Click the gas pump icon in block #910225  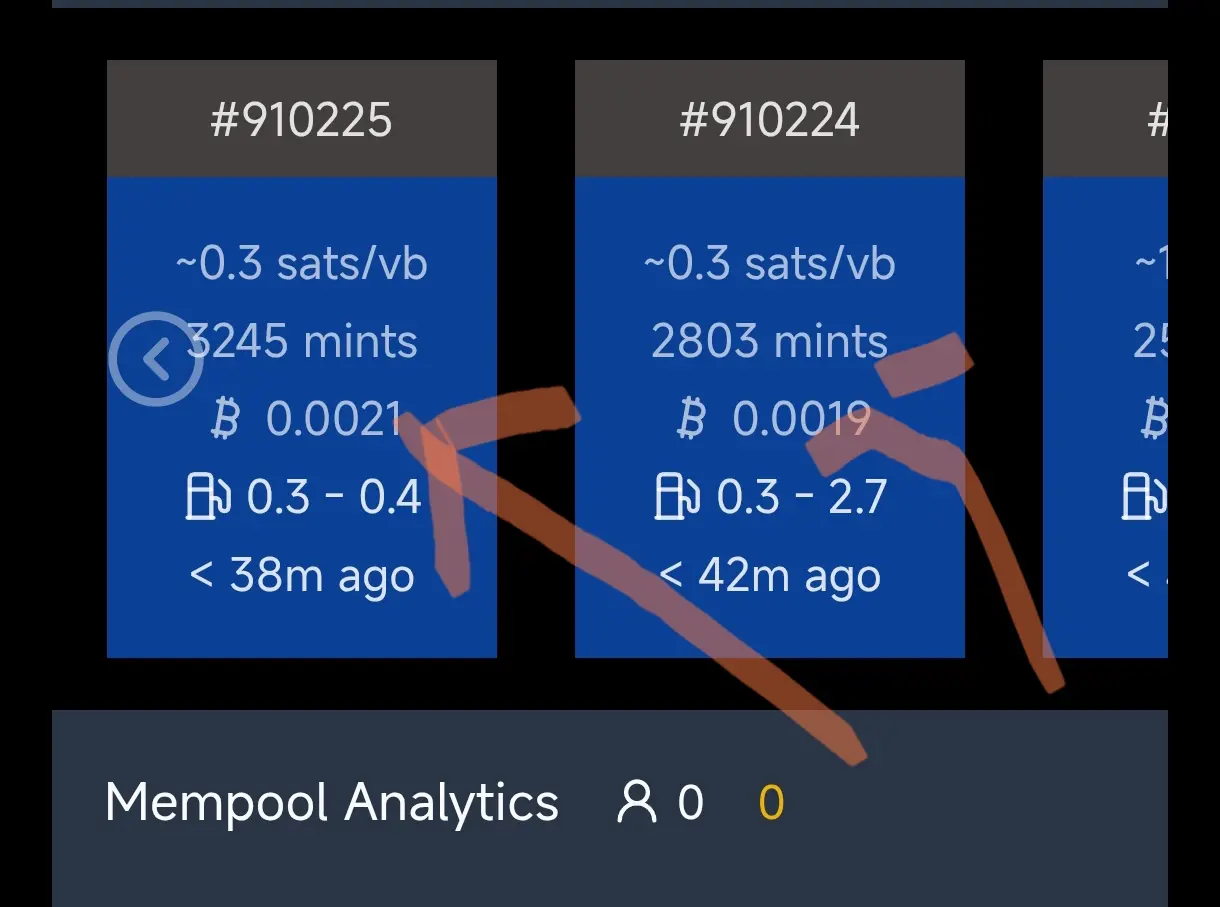point(208,497)
